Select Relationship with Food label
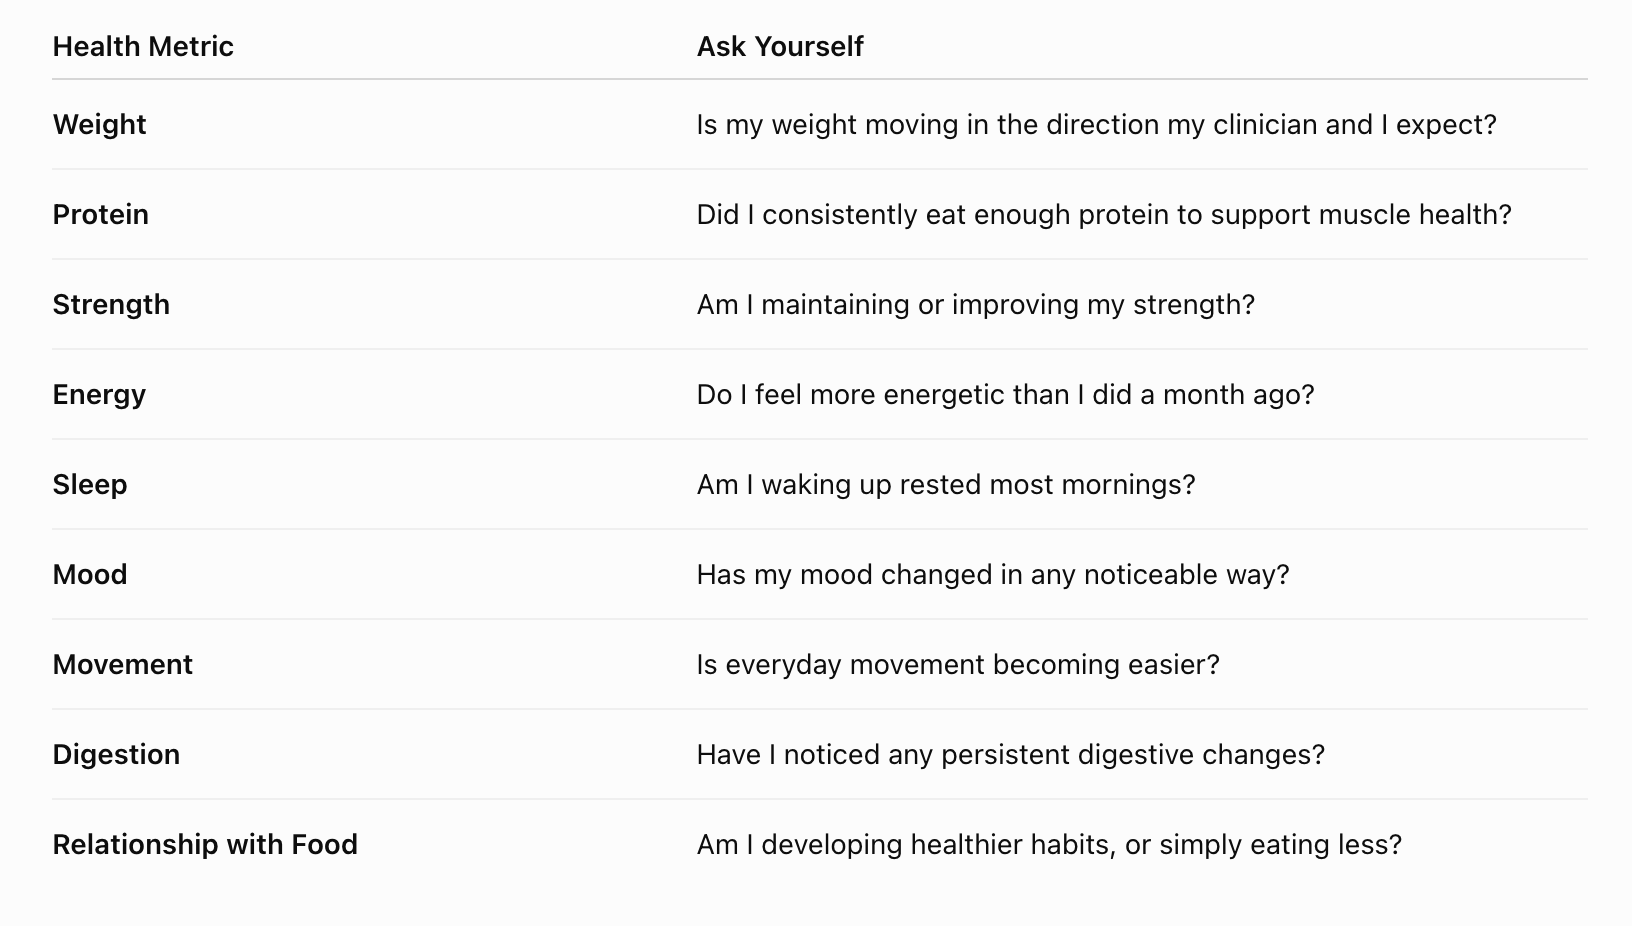Image resolution: width=1632 pixels, height=926 pixels. [x=205, y=845]
